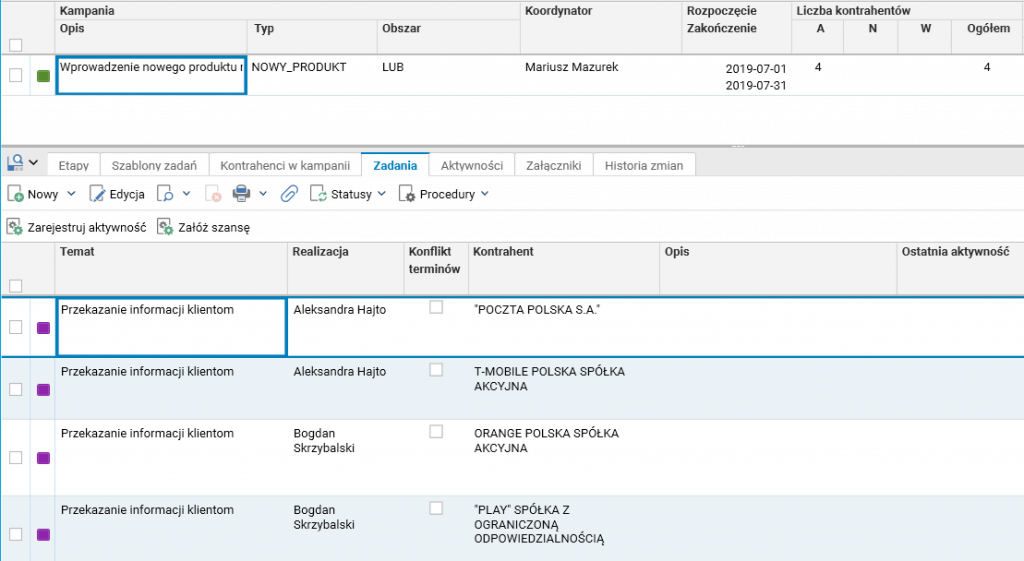Click the Załóż szansę button
The width and height of the screenshot is (1024, 561).
pyautogui.click(x=203, y=227)
